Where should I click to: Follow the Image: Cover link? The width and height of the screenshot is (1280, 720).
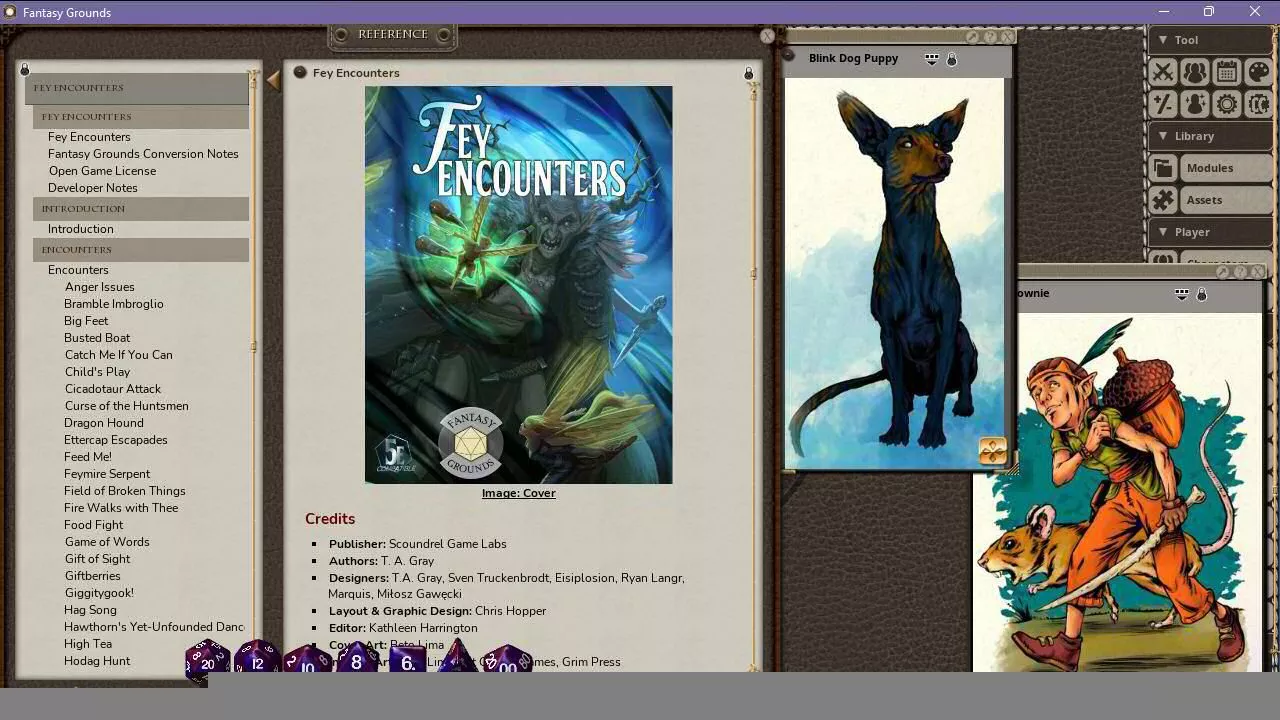[x=518, y=493]
